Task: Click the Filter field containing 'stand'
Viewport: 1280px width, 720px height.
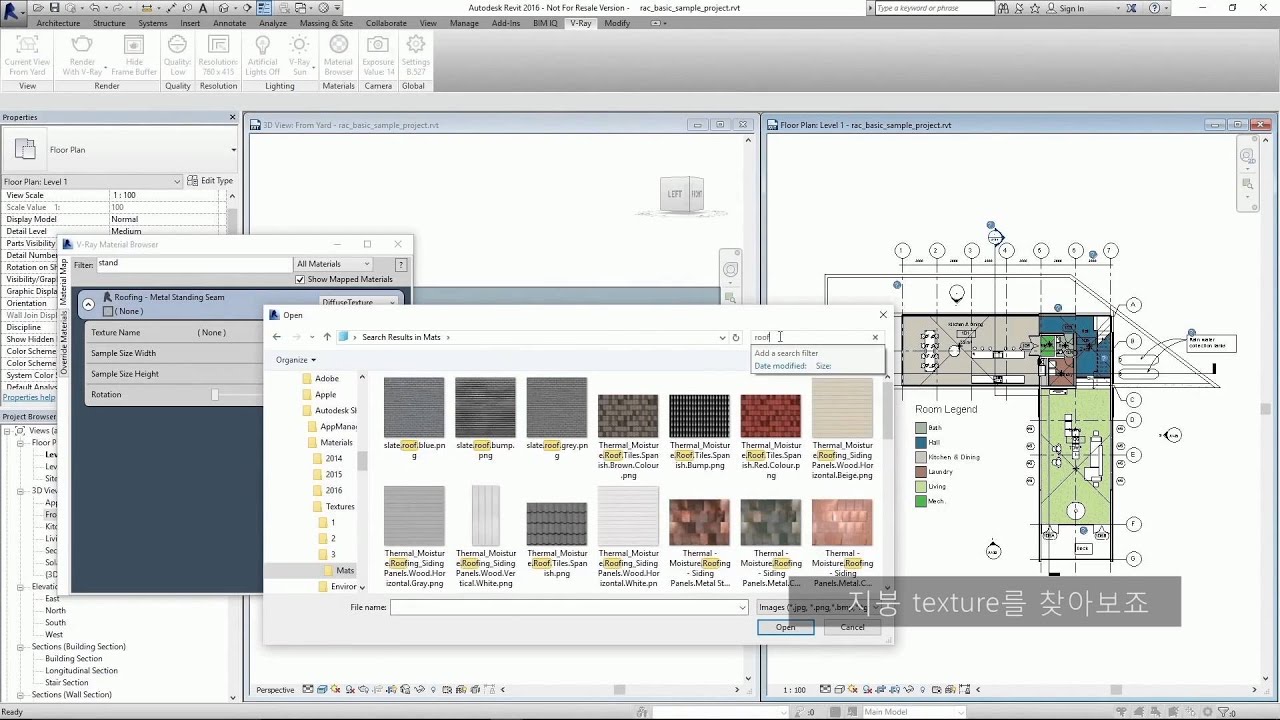Action: tap(194, 264)
